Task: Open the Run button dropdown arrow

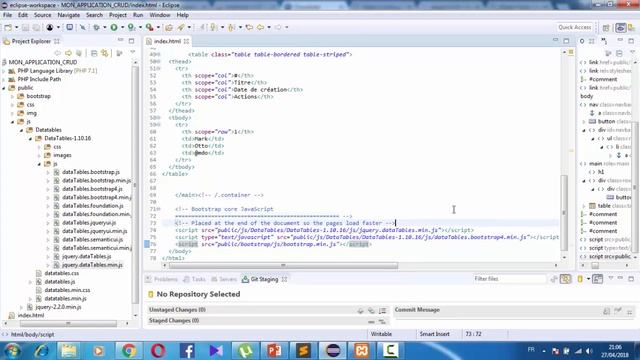Action: click(122, 27)
